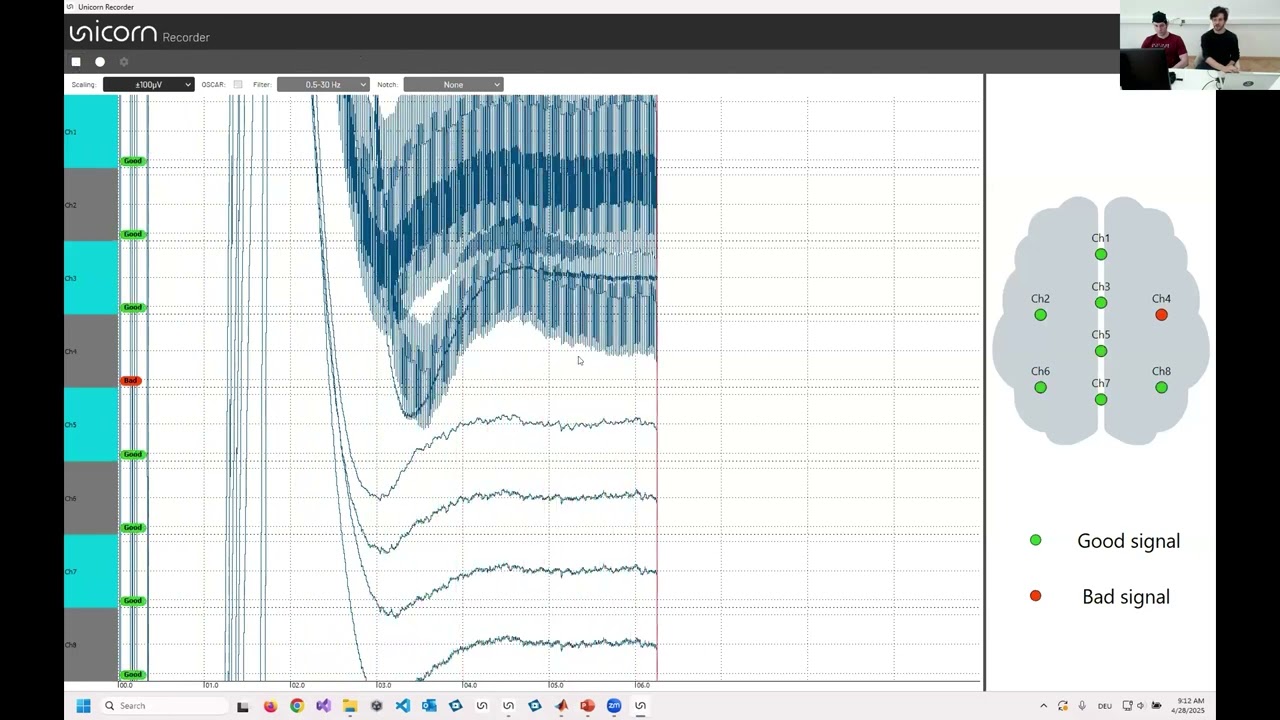Click the Ch7 electrode dot on brain map

[x=1101, y=399]
